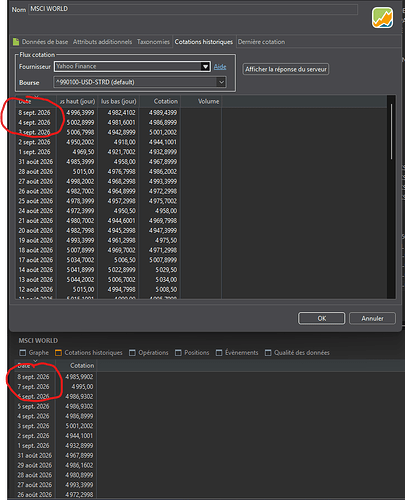The width and height of the screenshot is (405, 500).
Task: Open the Dernière cotation tab
Action: coord(261,42)
